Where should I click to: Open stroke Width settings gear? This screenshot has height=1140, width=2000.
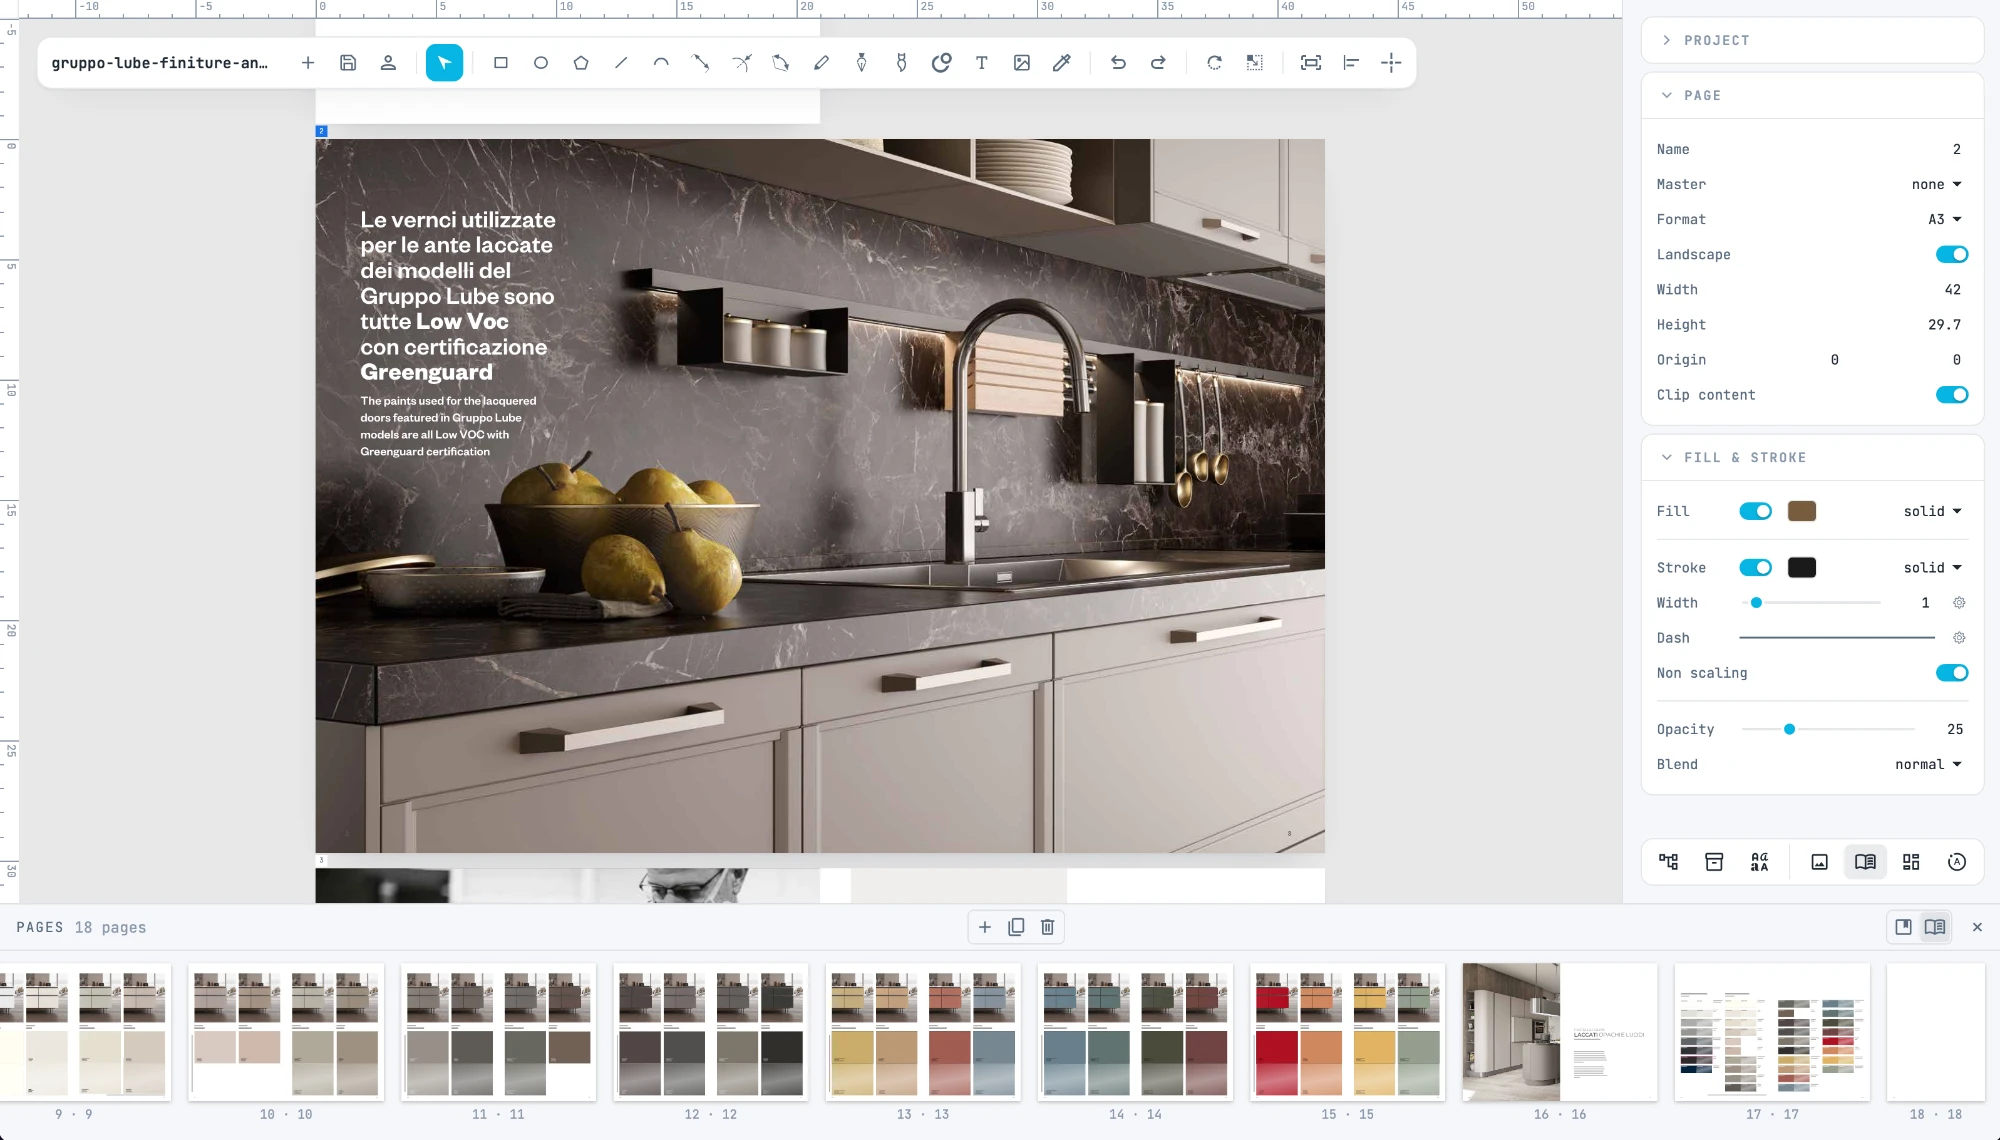[1959, 603]
